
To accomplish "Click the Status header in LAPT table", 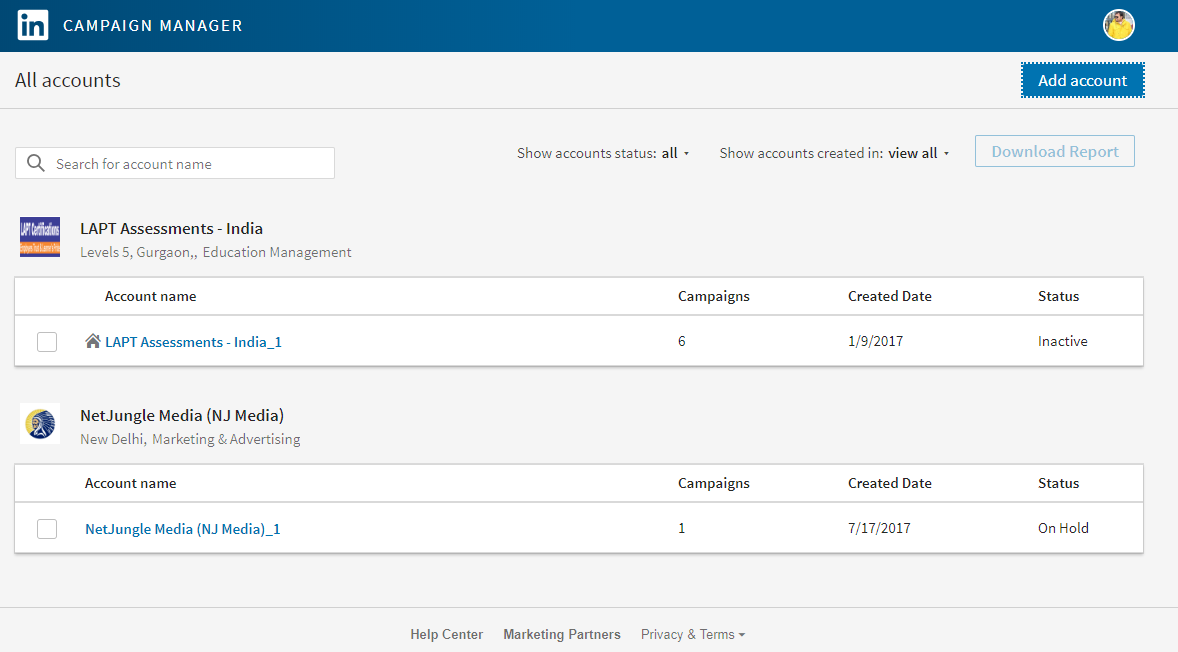I will click(1059, 296).
